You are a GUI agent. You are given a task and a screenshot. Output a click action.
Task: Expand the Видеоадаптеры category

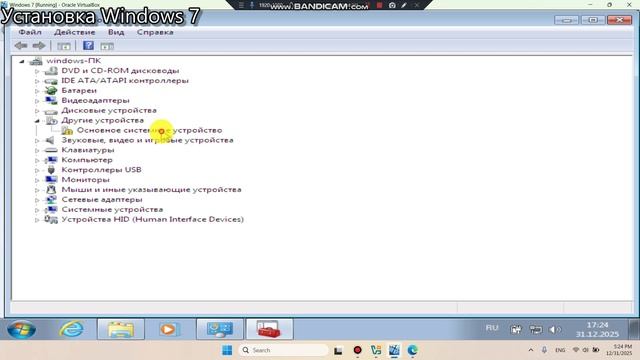click(37, 101)
